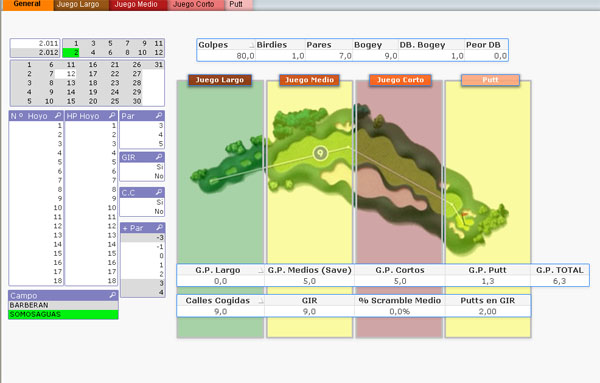Click sort indicator beside Calles Cogidas column

[261, 301]
